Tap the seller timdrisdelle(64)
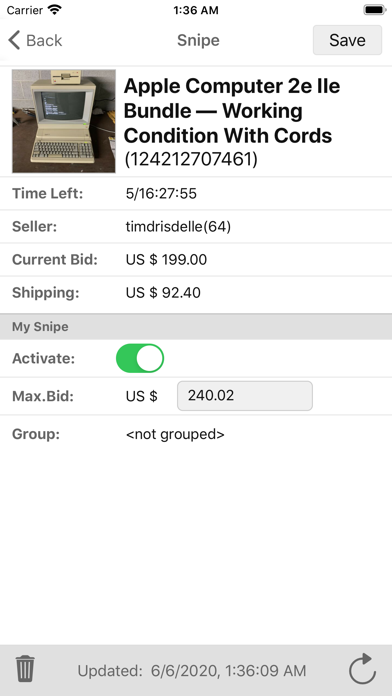This screenshot has height=696, width=392. coord(178,227)
